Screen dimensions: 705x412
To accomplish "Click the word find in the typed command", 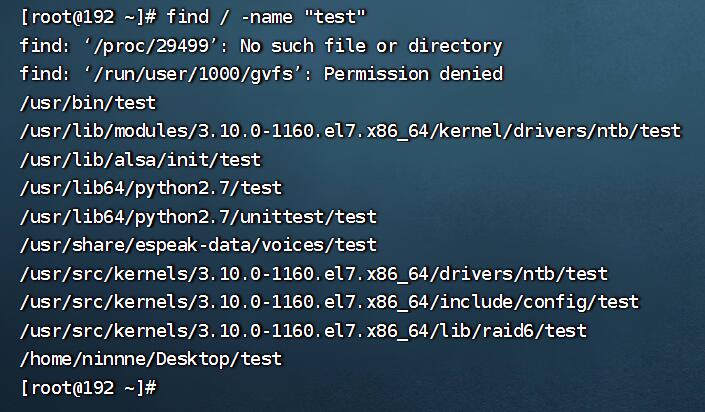I will click(x=190, y=17).
